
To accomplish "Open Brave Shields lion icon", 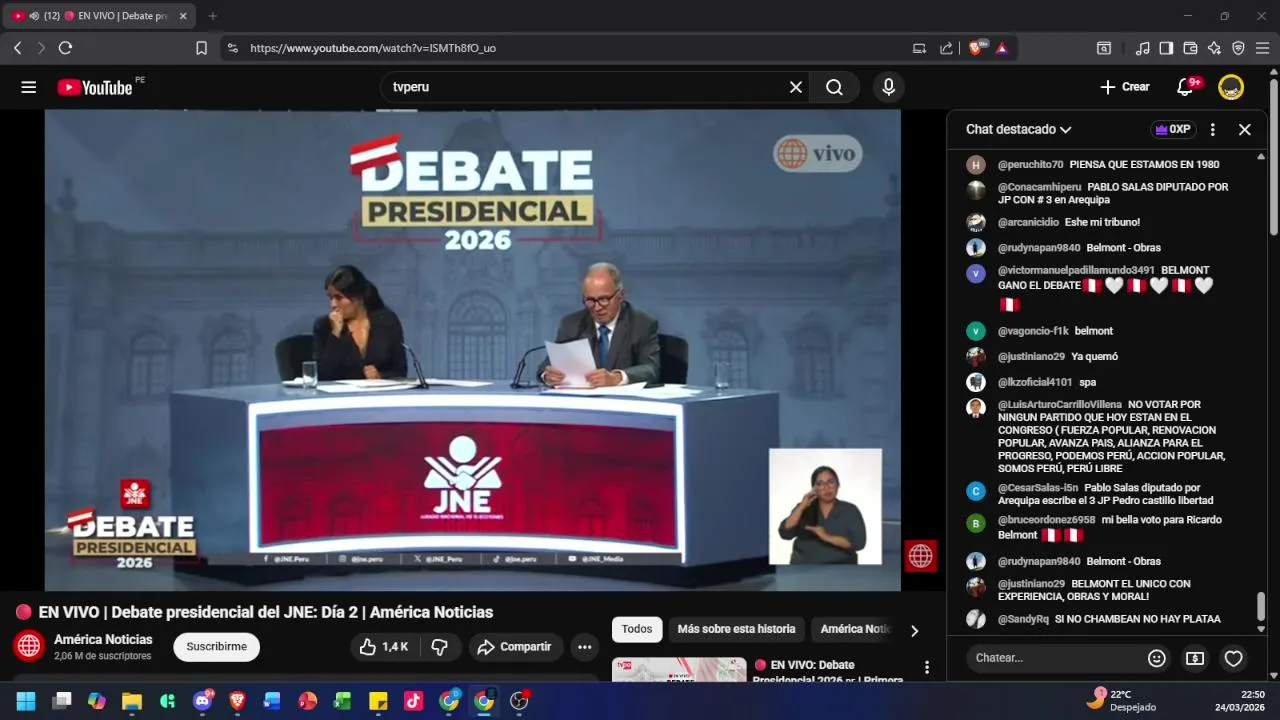I will pyautogui.click(x=976, y=48).
